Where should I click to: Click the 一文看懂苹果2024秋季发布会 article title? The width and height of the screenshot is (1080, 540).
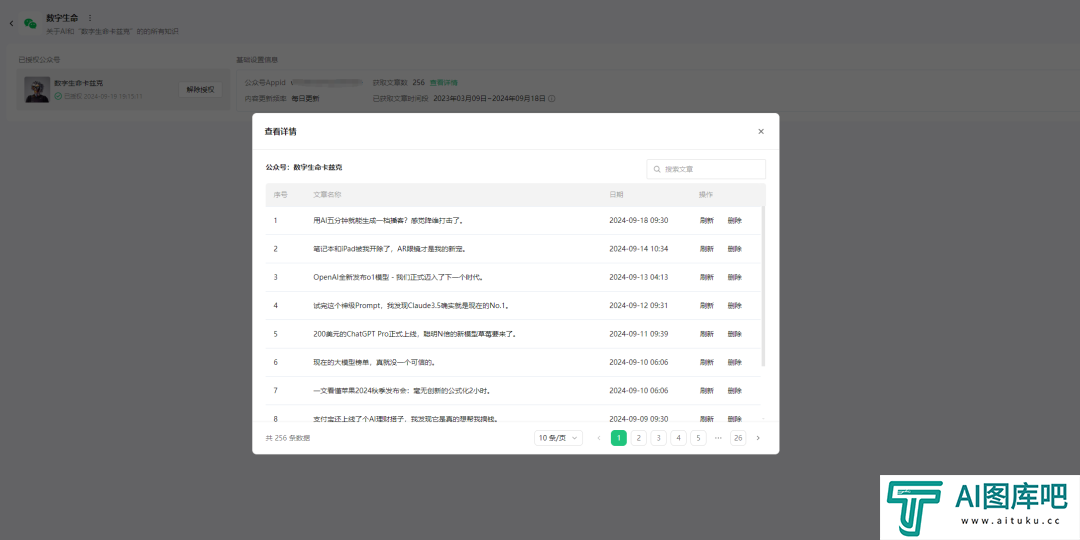click(x=401, y=390)
